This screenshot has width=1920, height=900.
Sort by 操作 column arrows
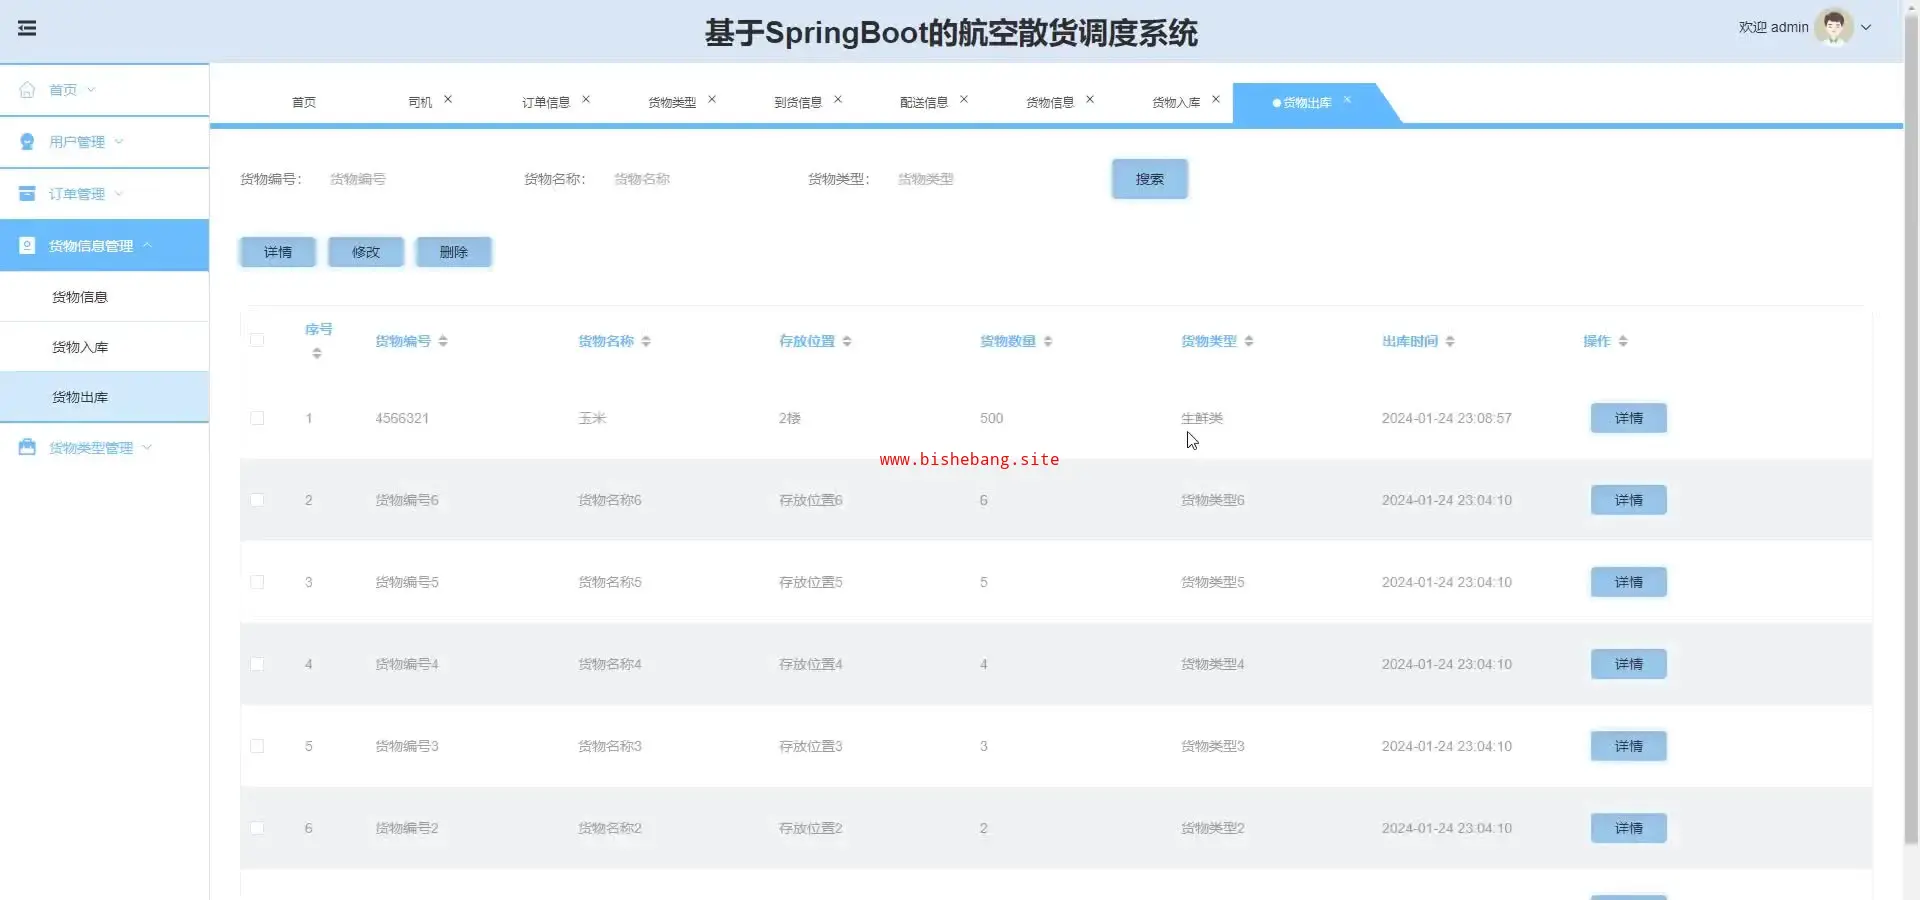tap(1623, 341)
